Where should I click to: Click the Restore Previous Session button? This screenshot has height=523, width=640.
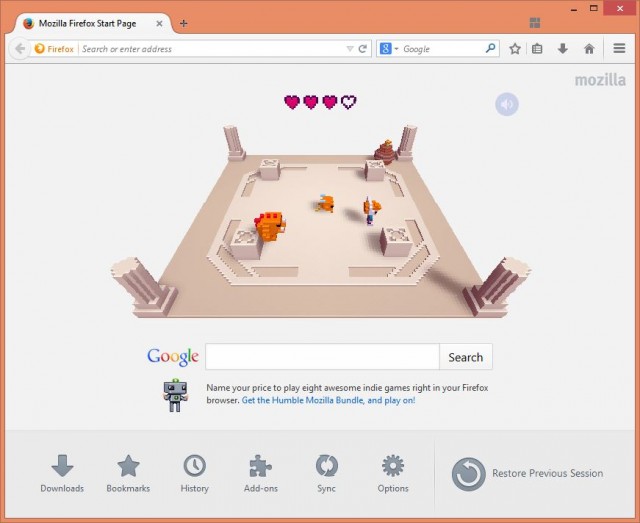[528, 473]
